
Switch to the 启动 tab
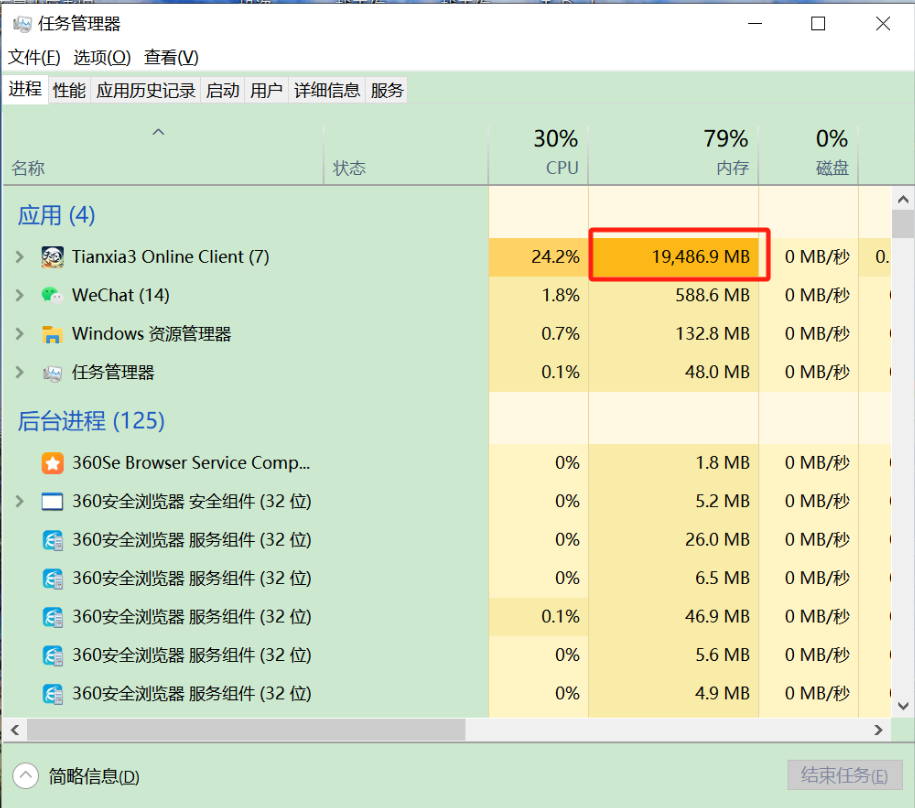pos(223,90)
